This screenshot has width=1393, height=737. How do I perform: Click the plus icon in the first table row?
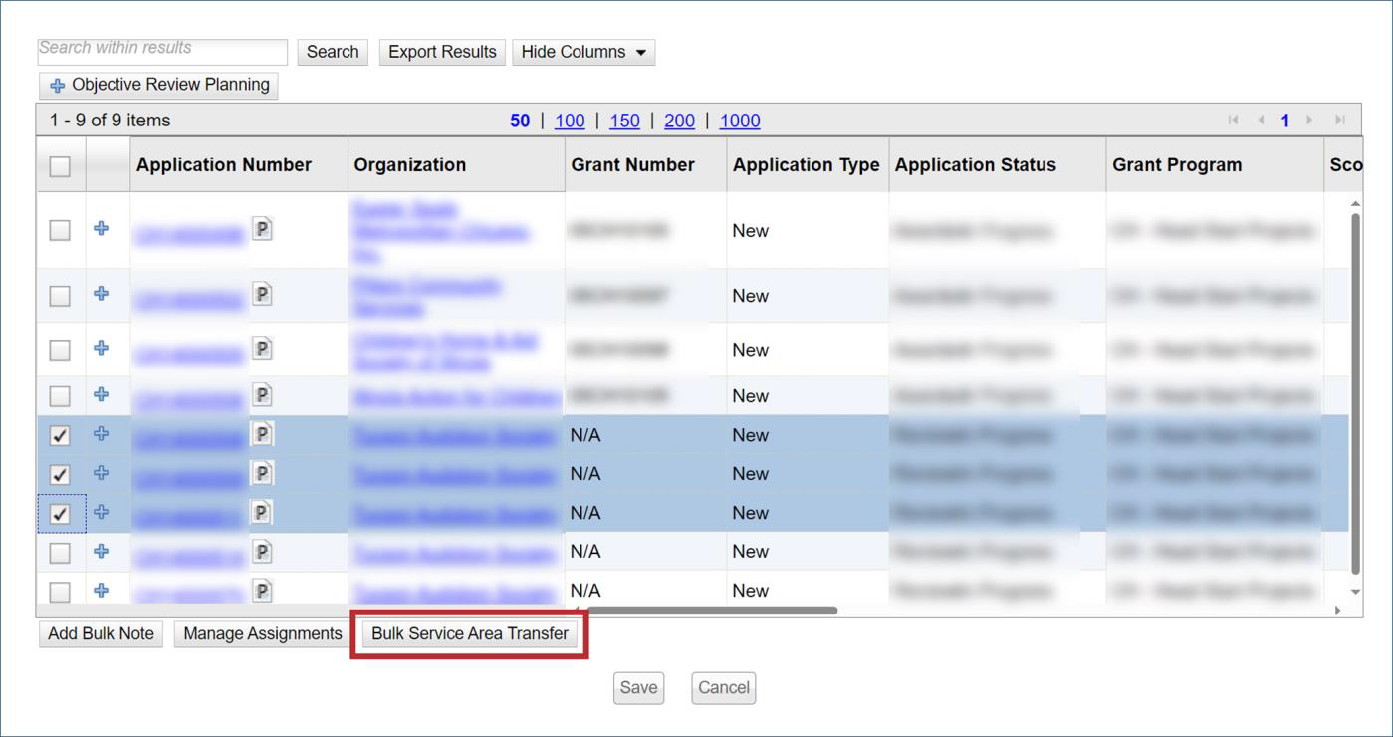[x=101, y=229]
